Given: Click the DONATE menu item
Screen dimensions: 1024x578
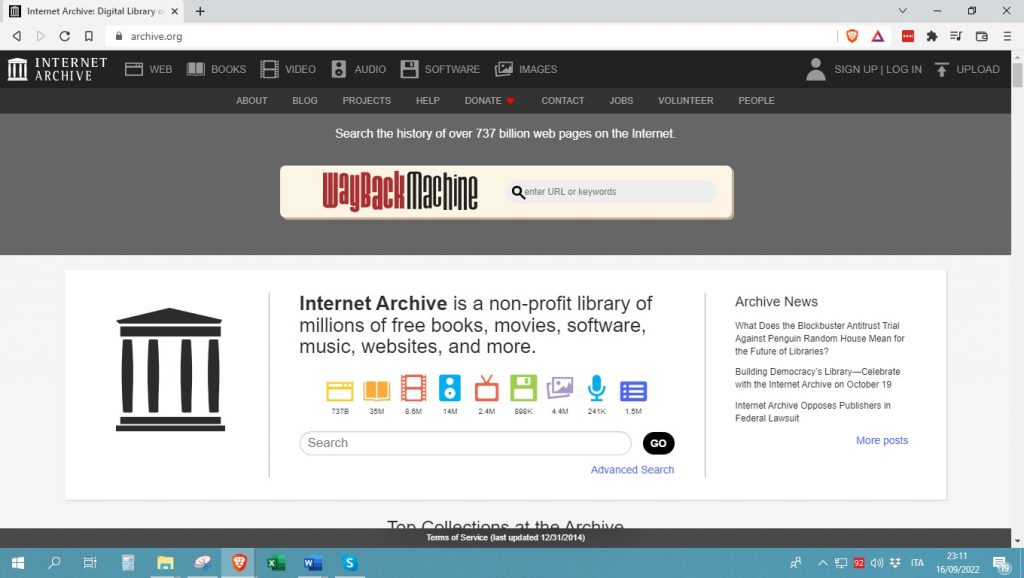Looking at the screenshot, I should coord(482,100).
